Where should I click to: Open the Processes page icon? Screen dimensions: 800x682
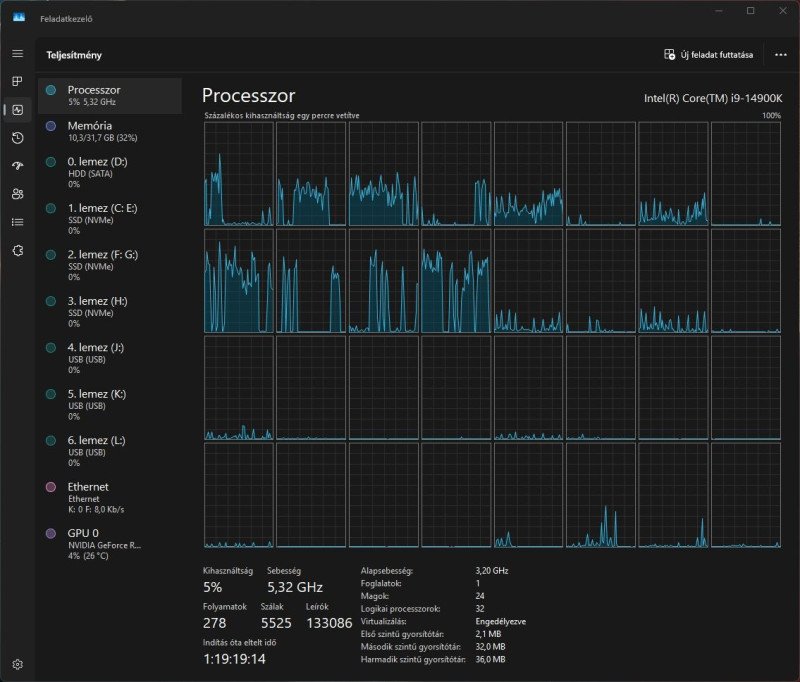[17, 82]
